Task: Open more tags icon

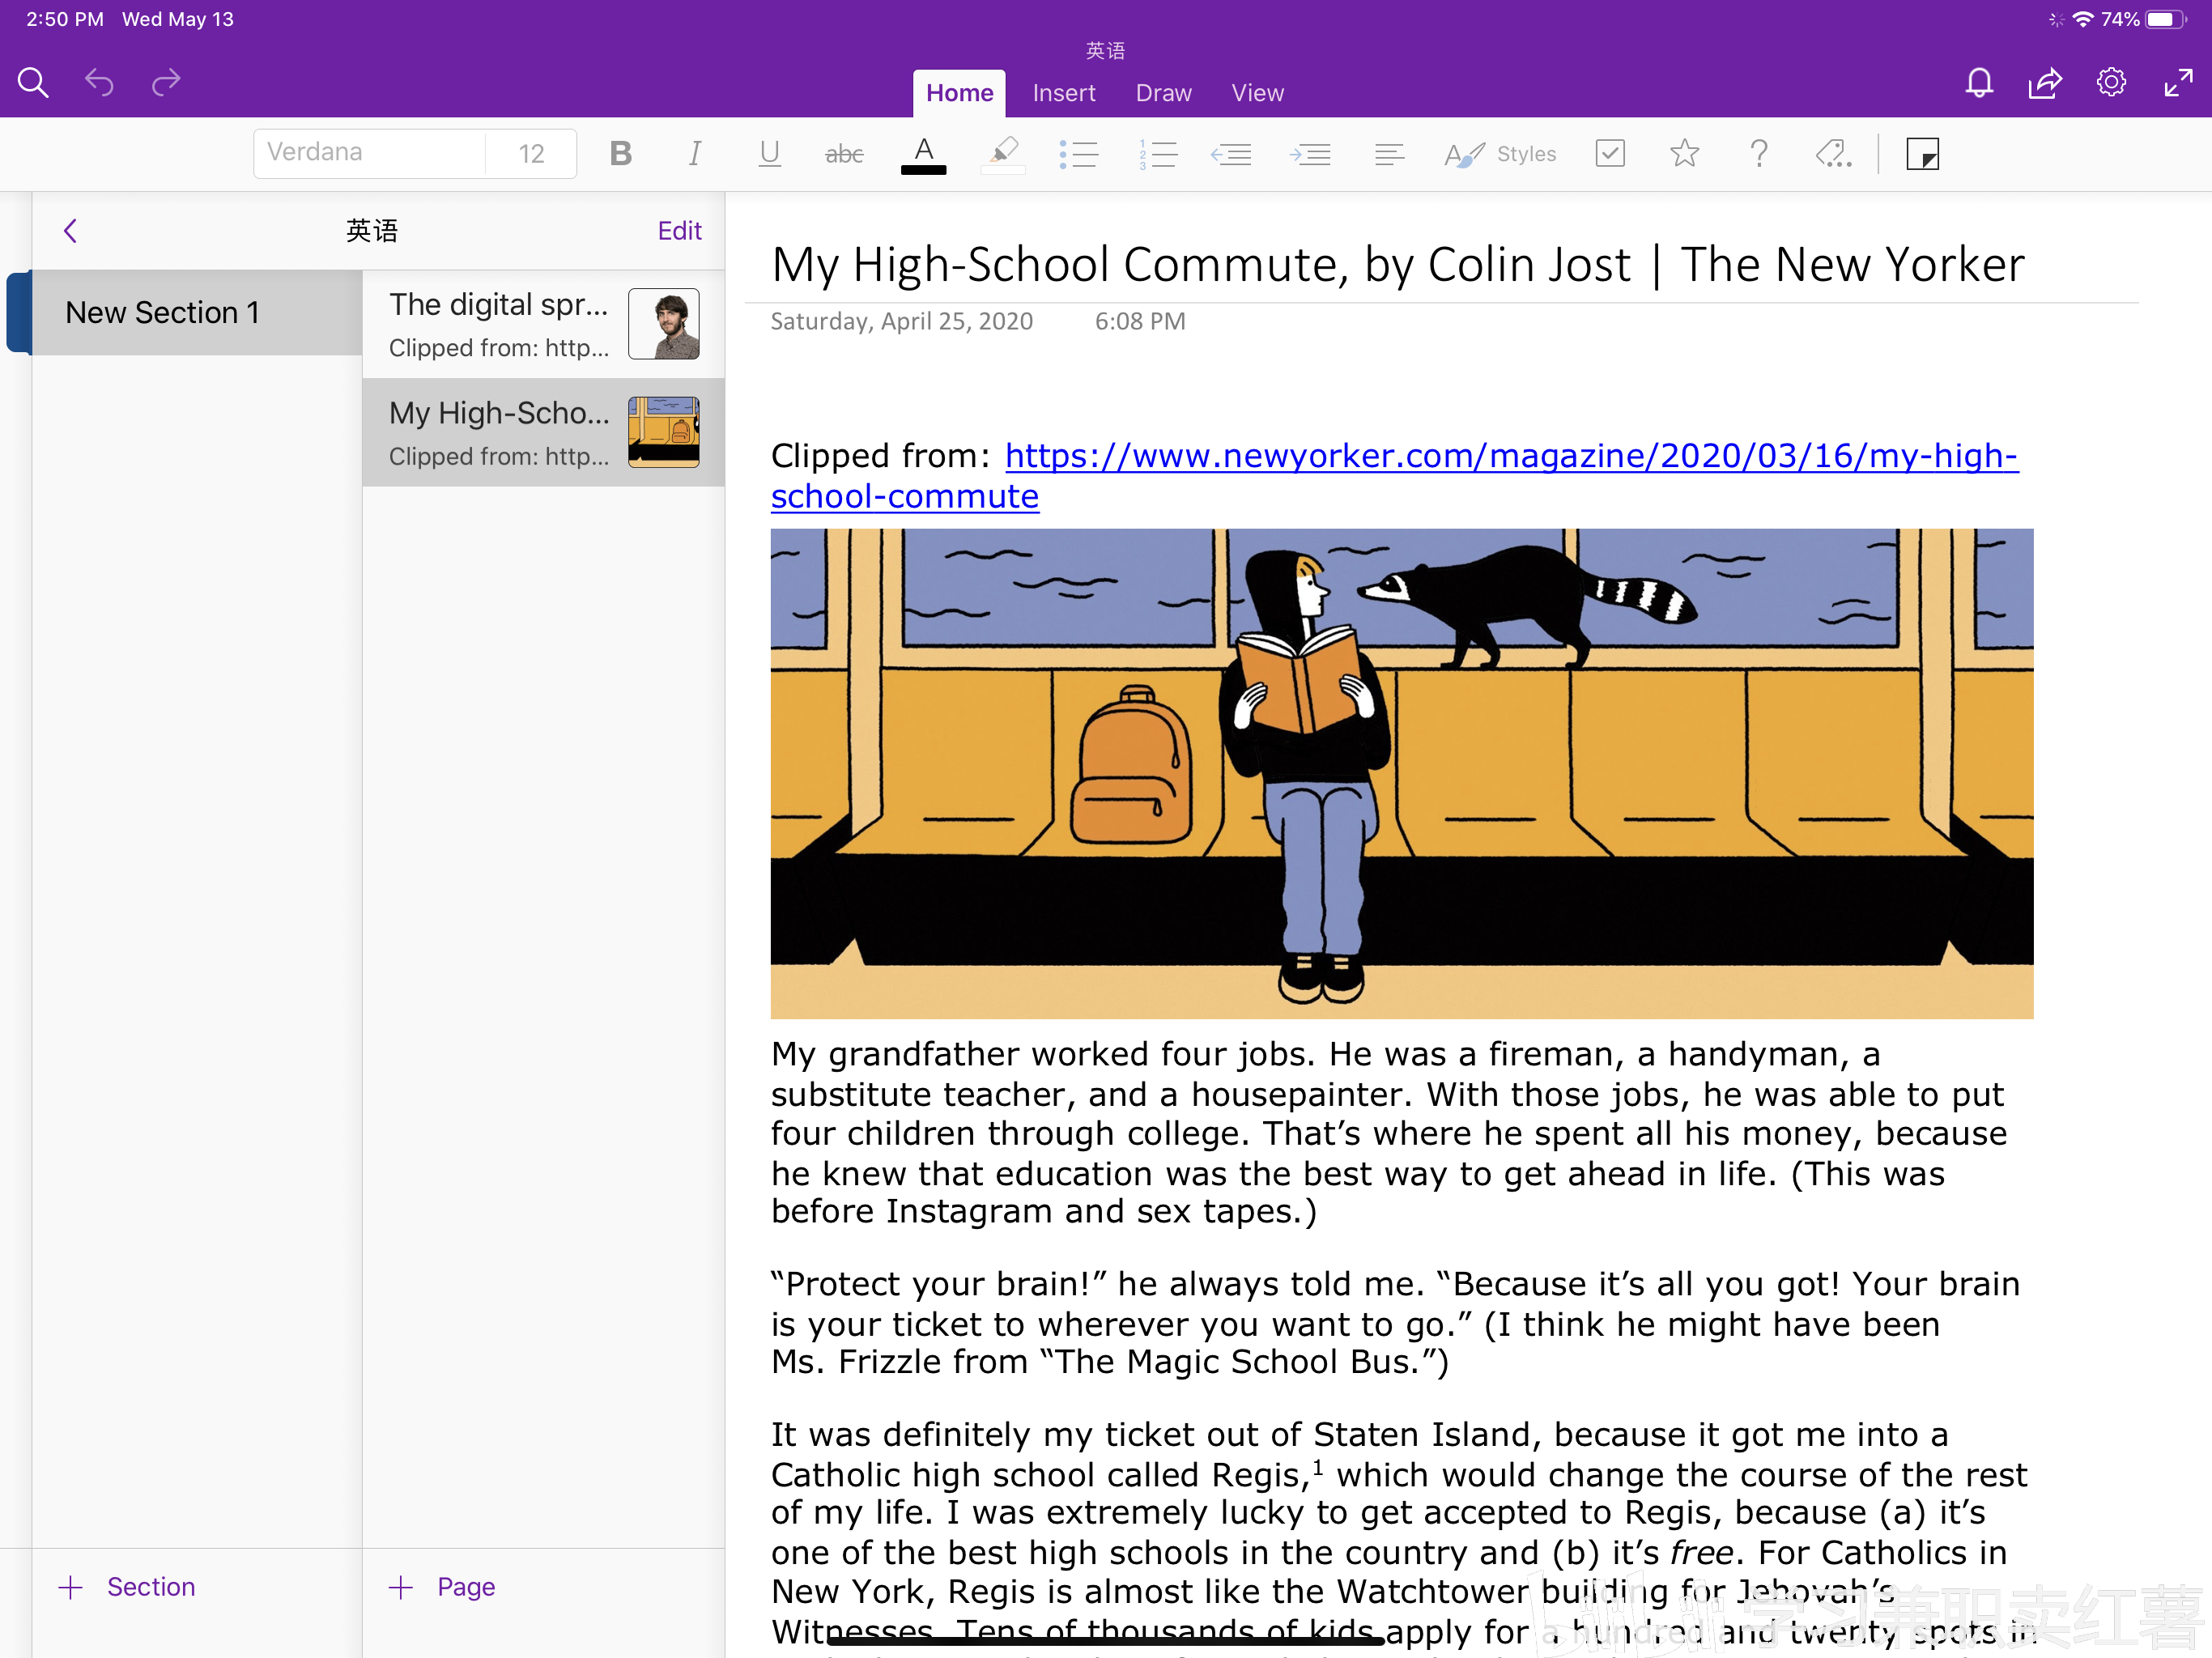Action: tap(1834, 153)
